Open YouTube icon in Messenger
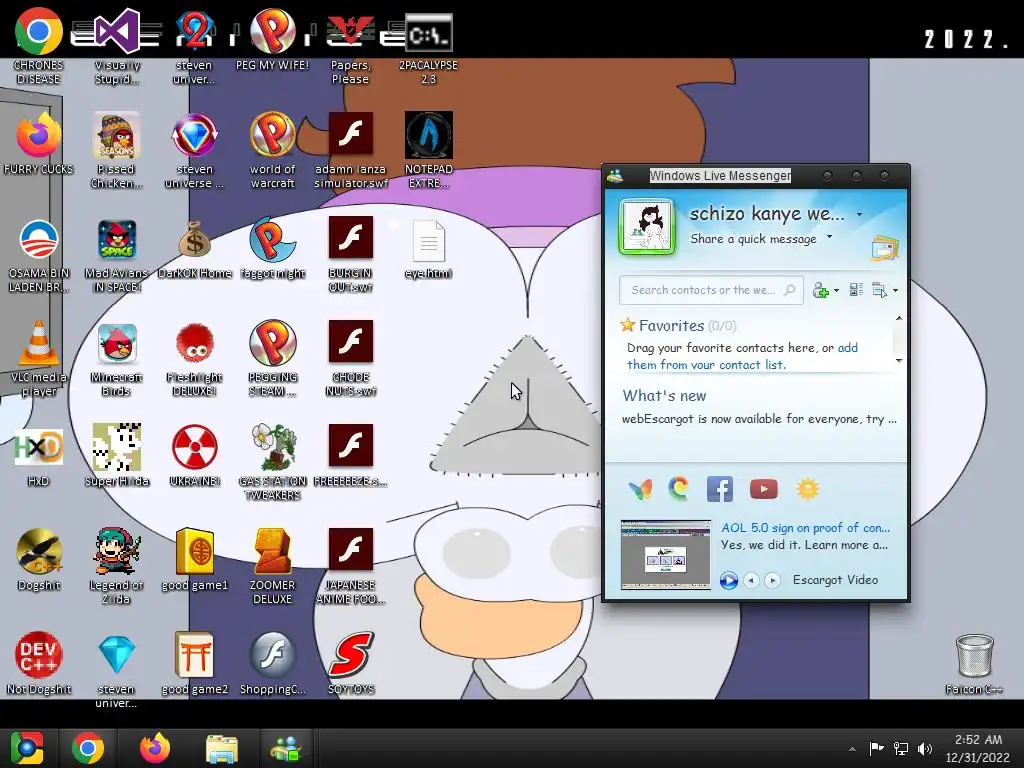This screenshot has height=768, width=1024. pyautogui.click(x=763, y=489)
